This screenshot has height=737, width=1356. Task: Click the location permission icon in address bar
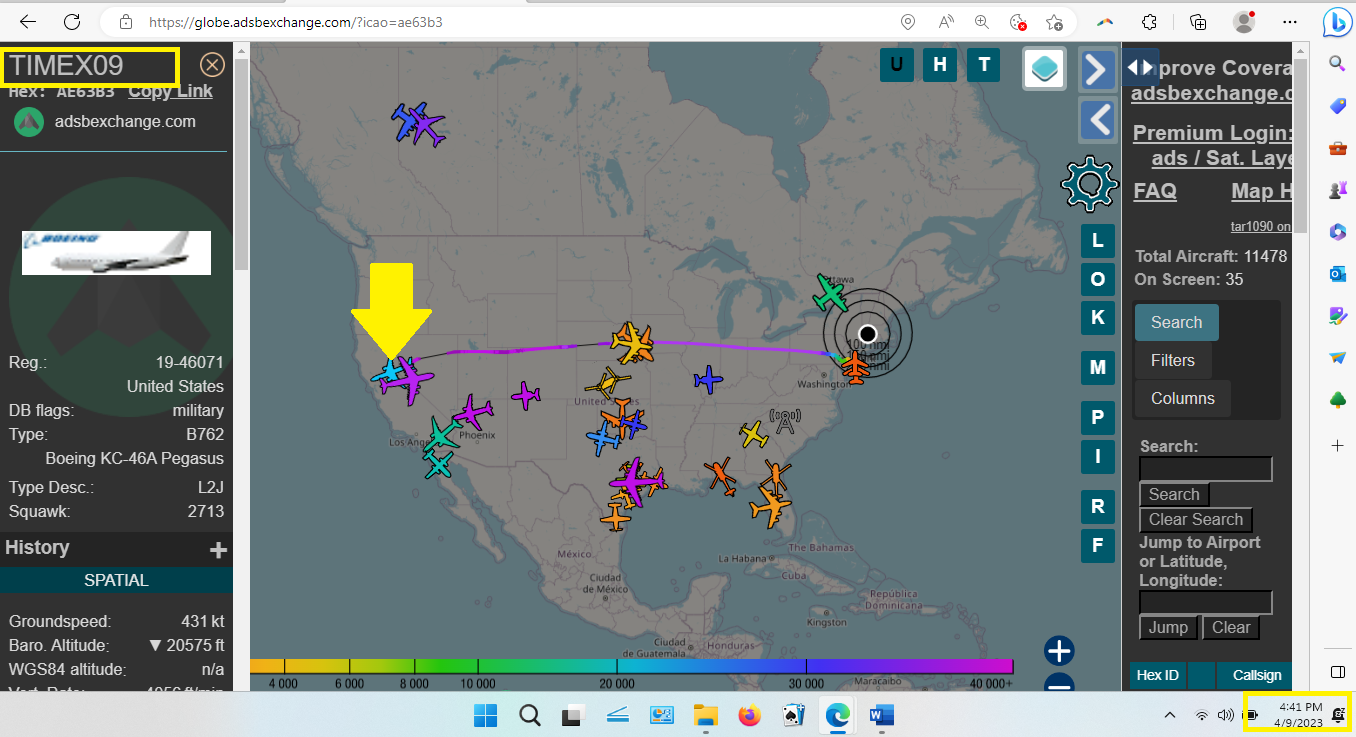click(x=907, y=21)
